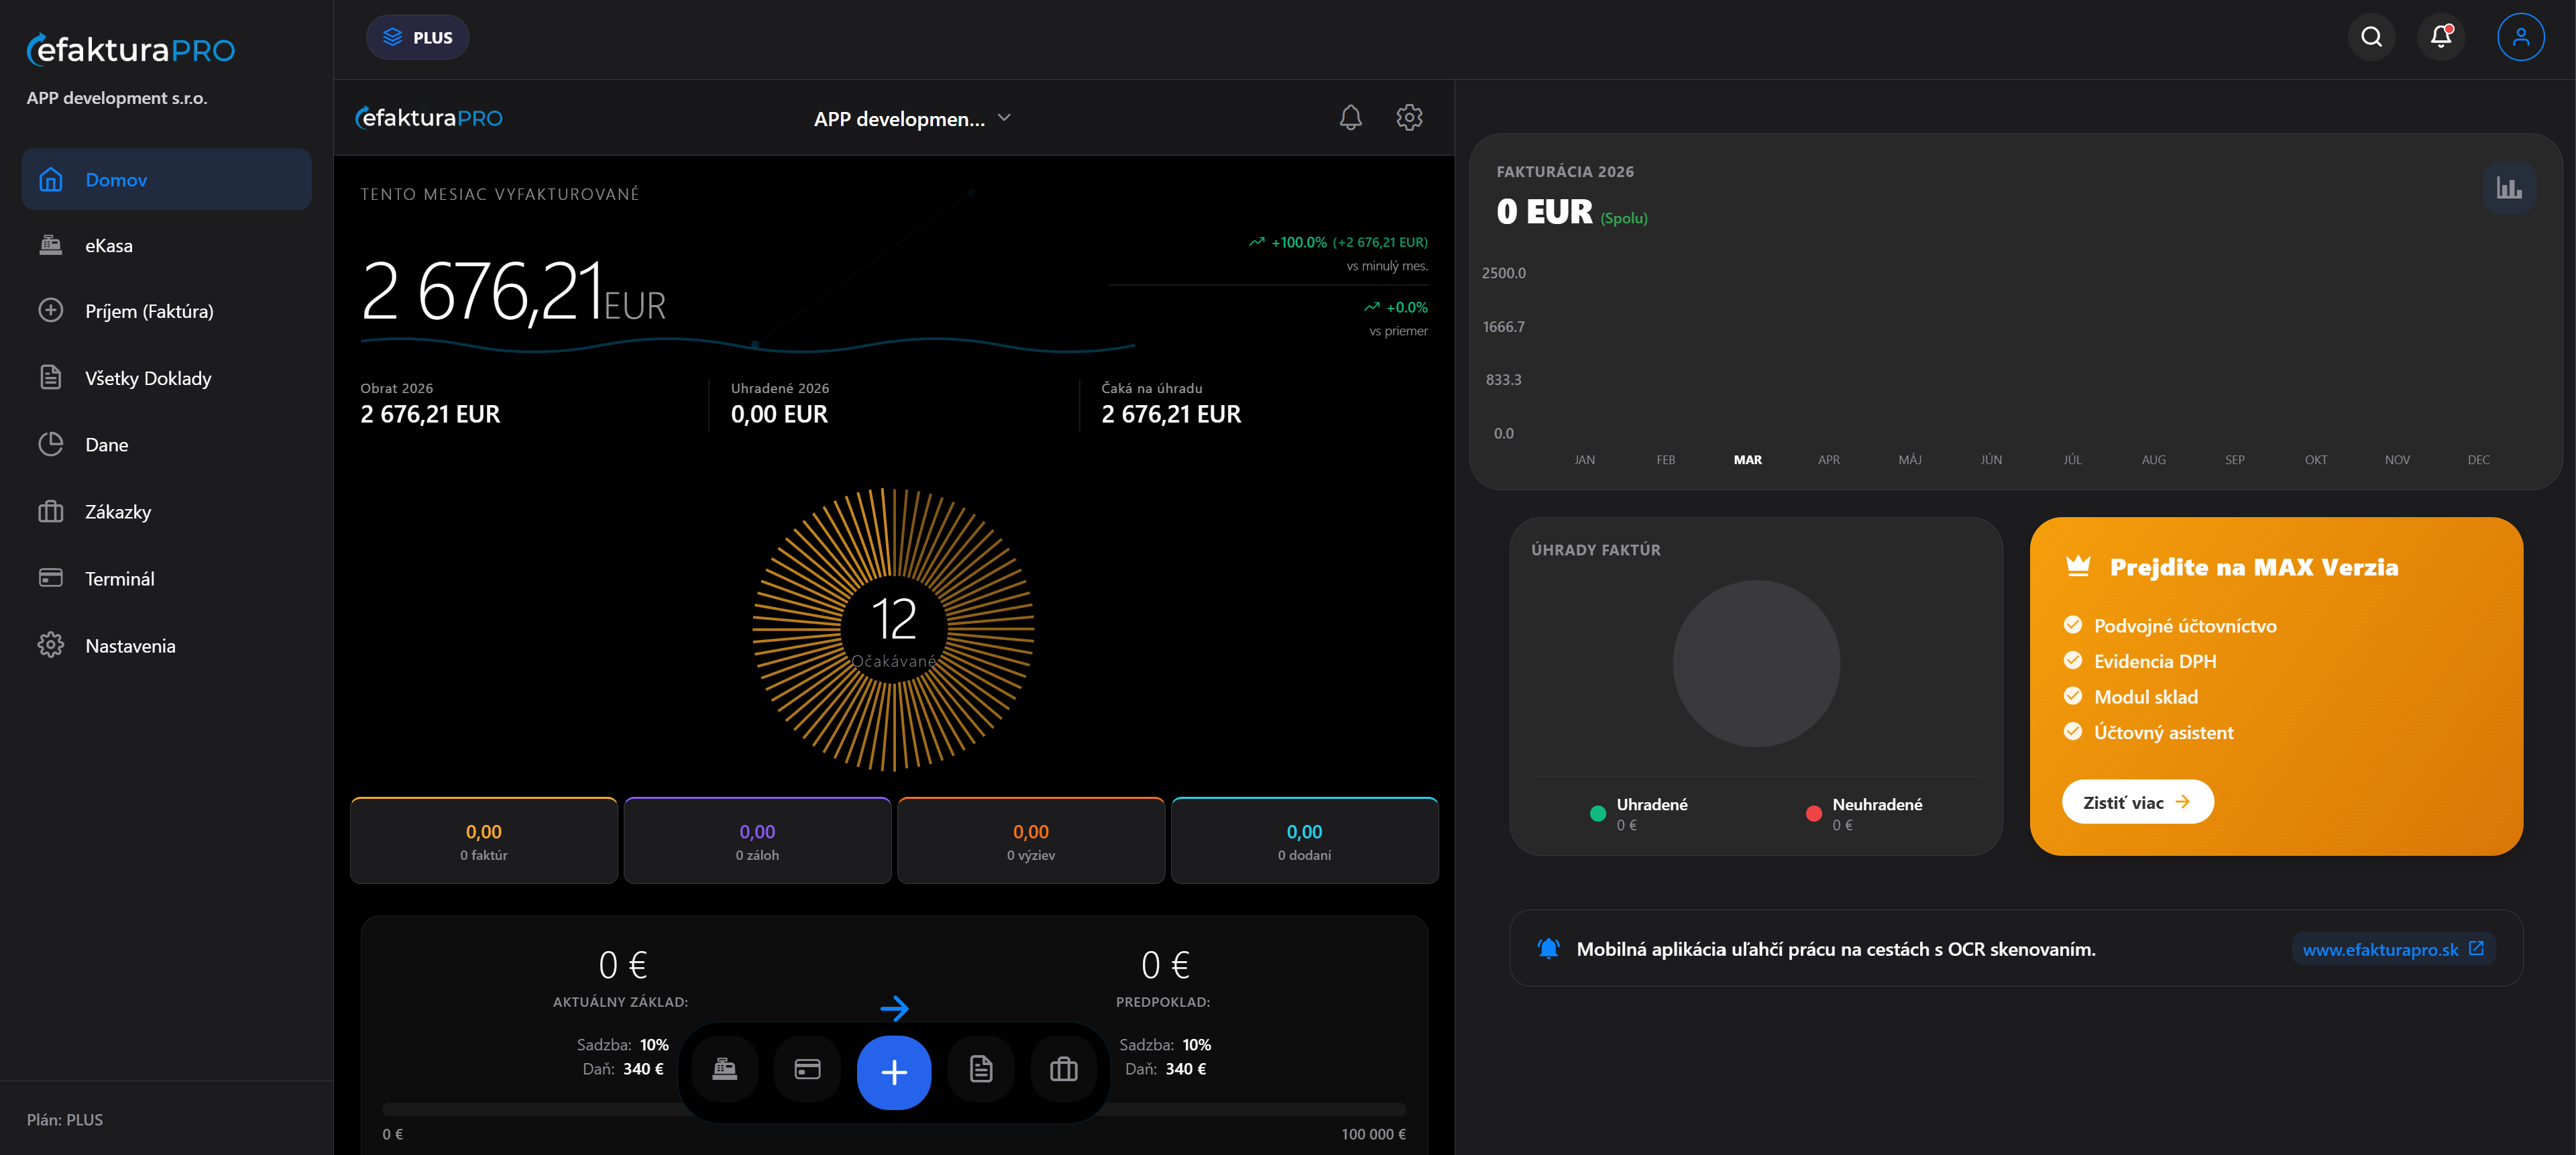
Task: Open the user profile avatar
Action: (x=2521, y=37)
